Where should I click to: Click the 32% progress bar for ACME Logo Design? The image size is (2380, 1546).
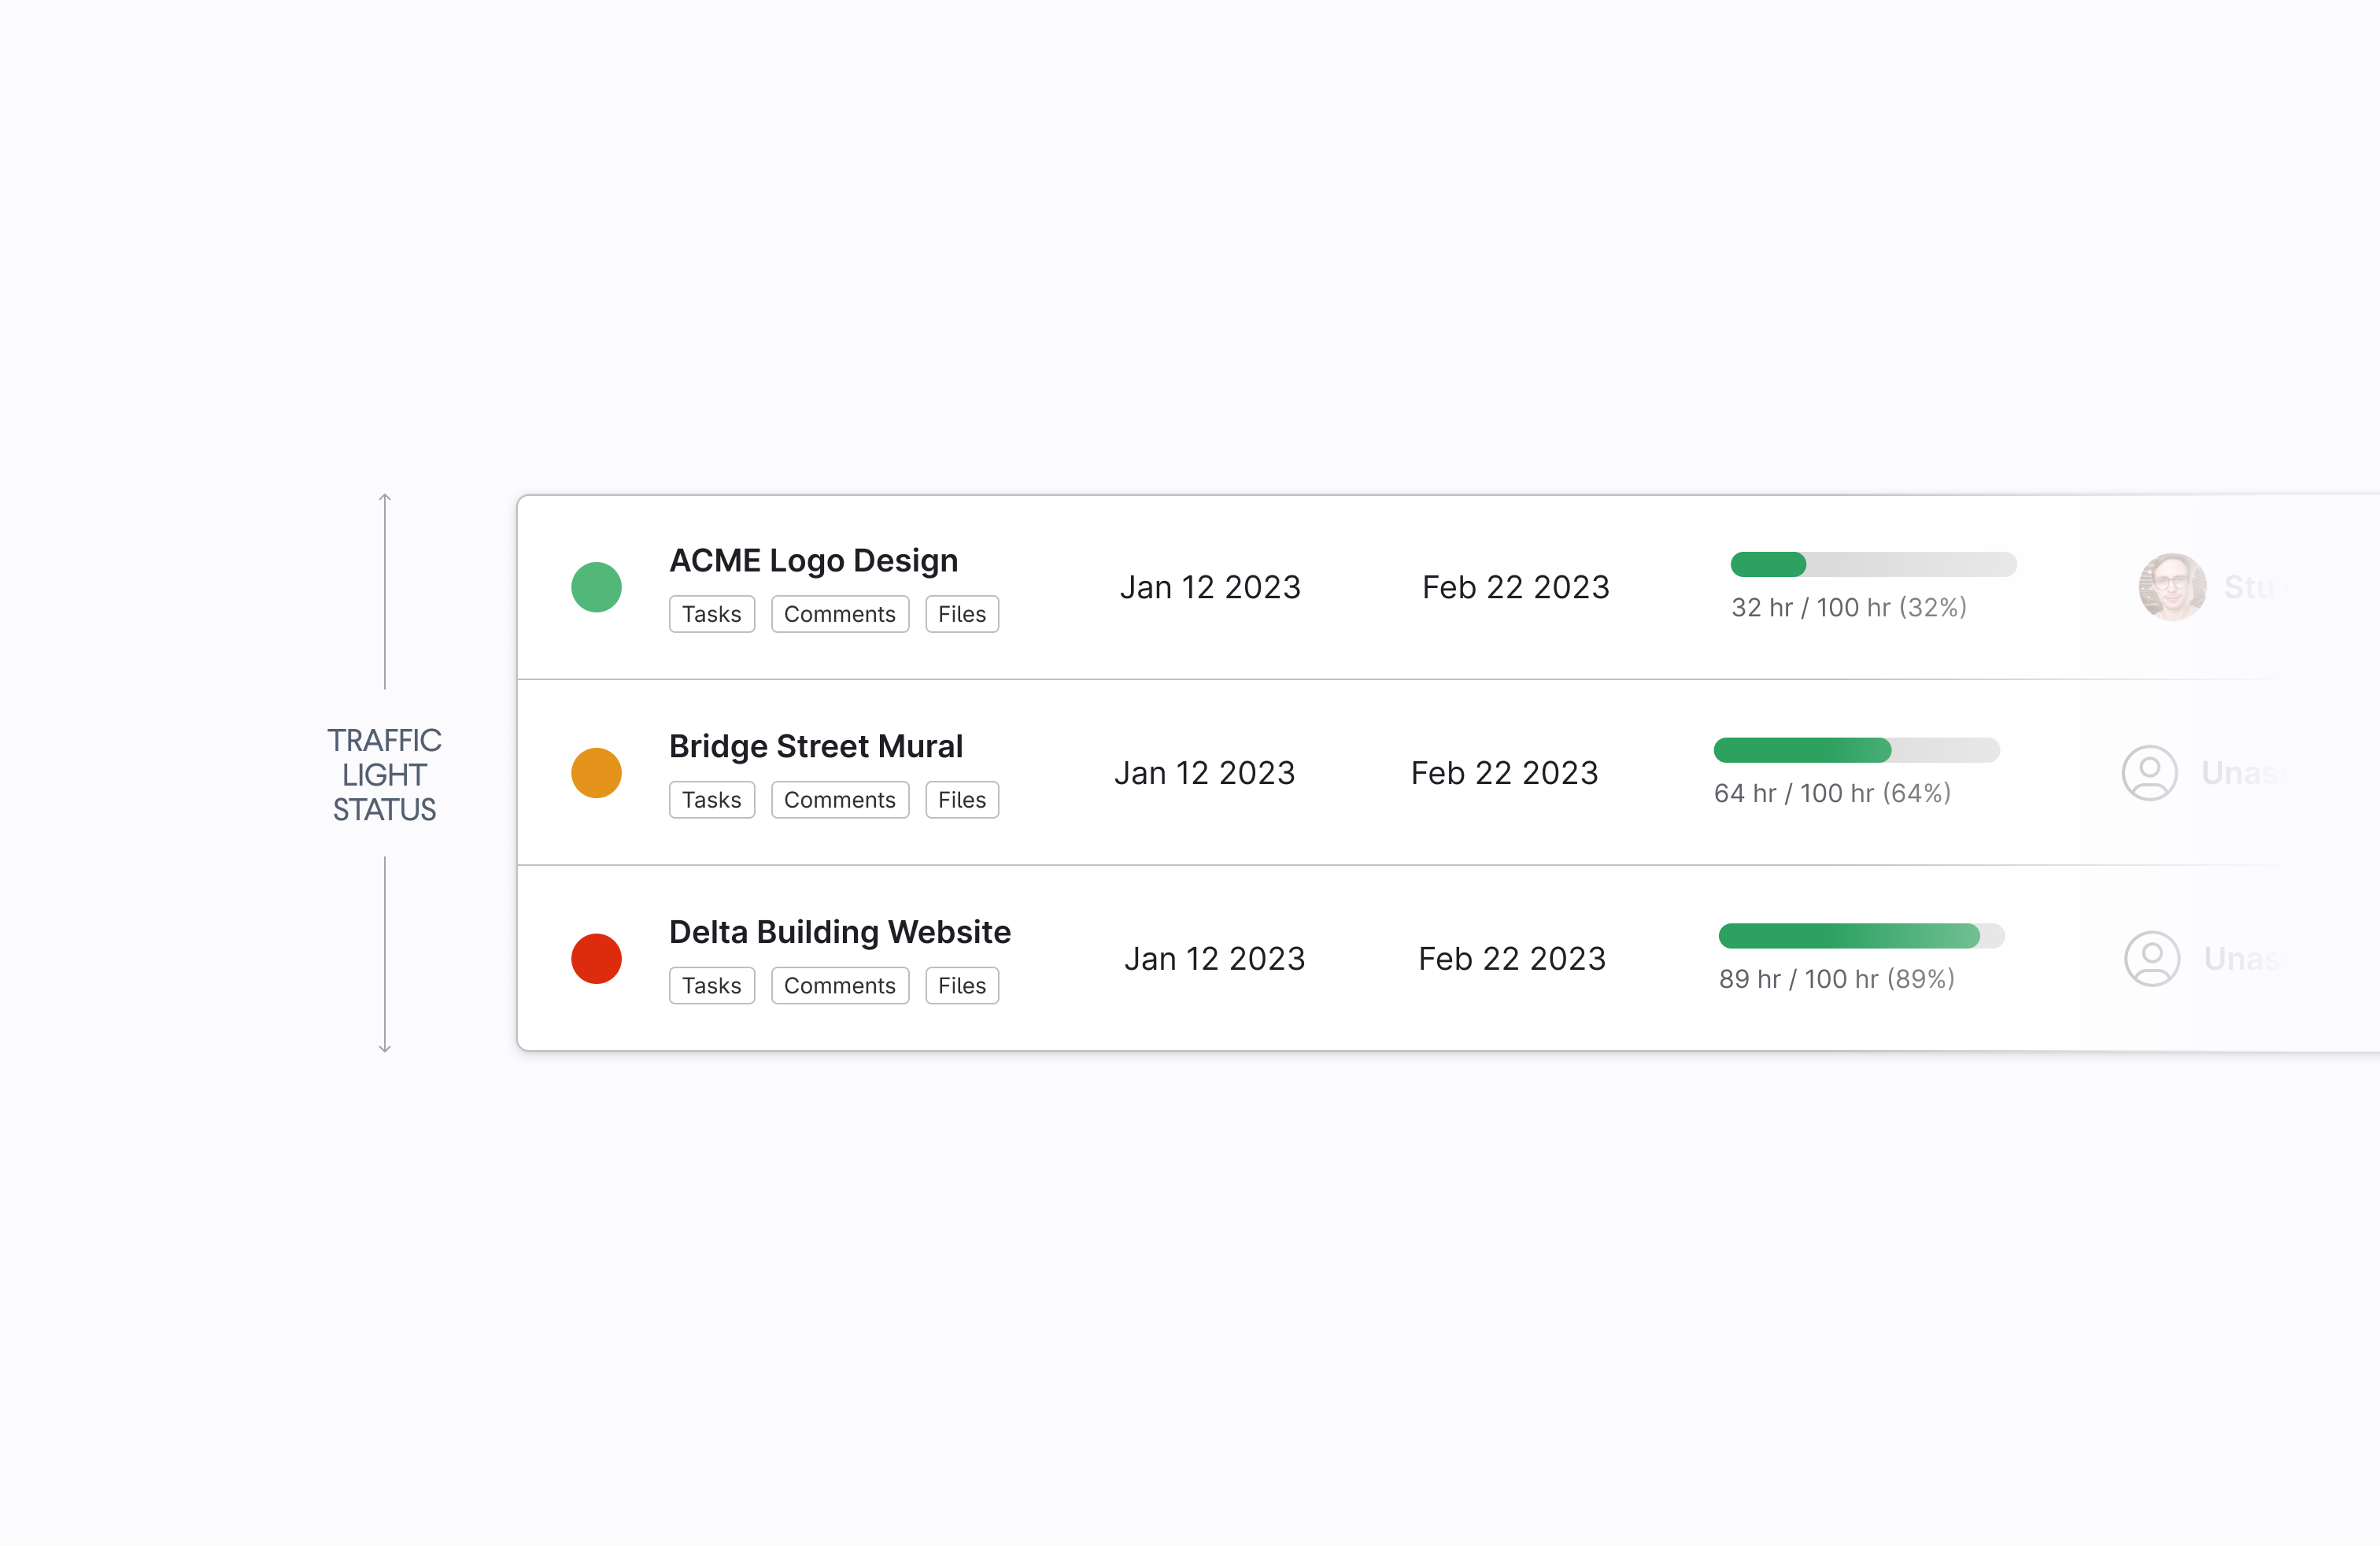(1872, 564)
